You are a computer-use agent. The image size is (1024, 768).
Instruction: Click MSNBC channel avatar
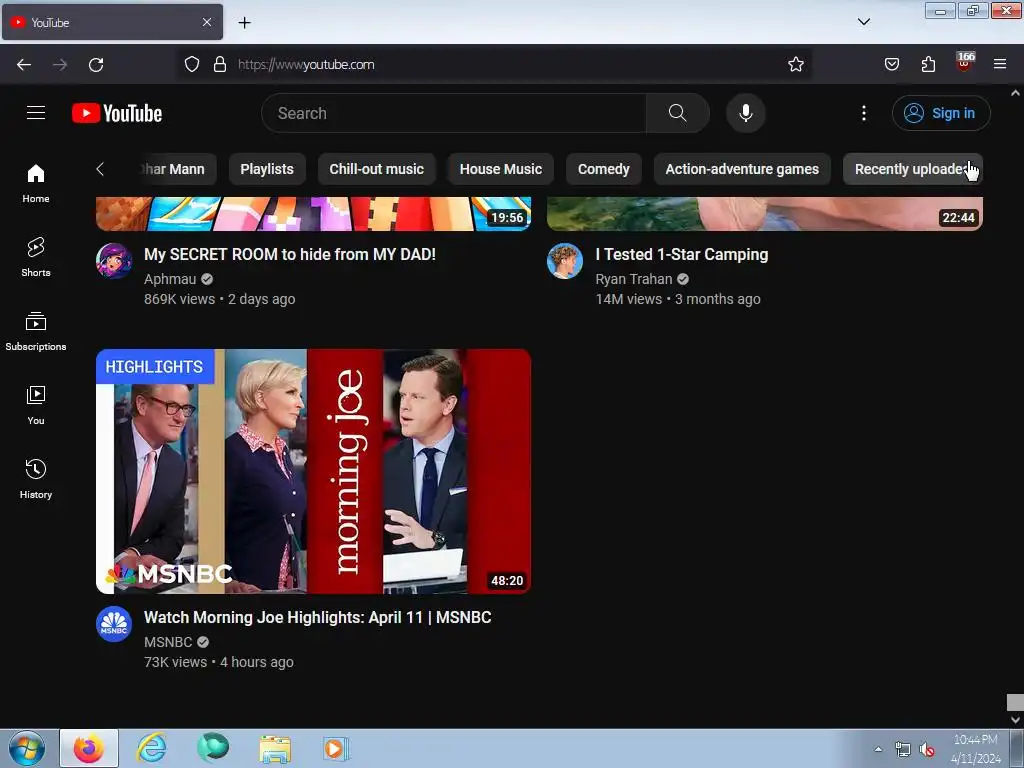114,624
